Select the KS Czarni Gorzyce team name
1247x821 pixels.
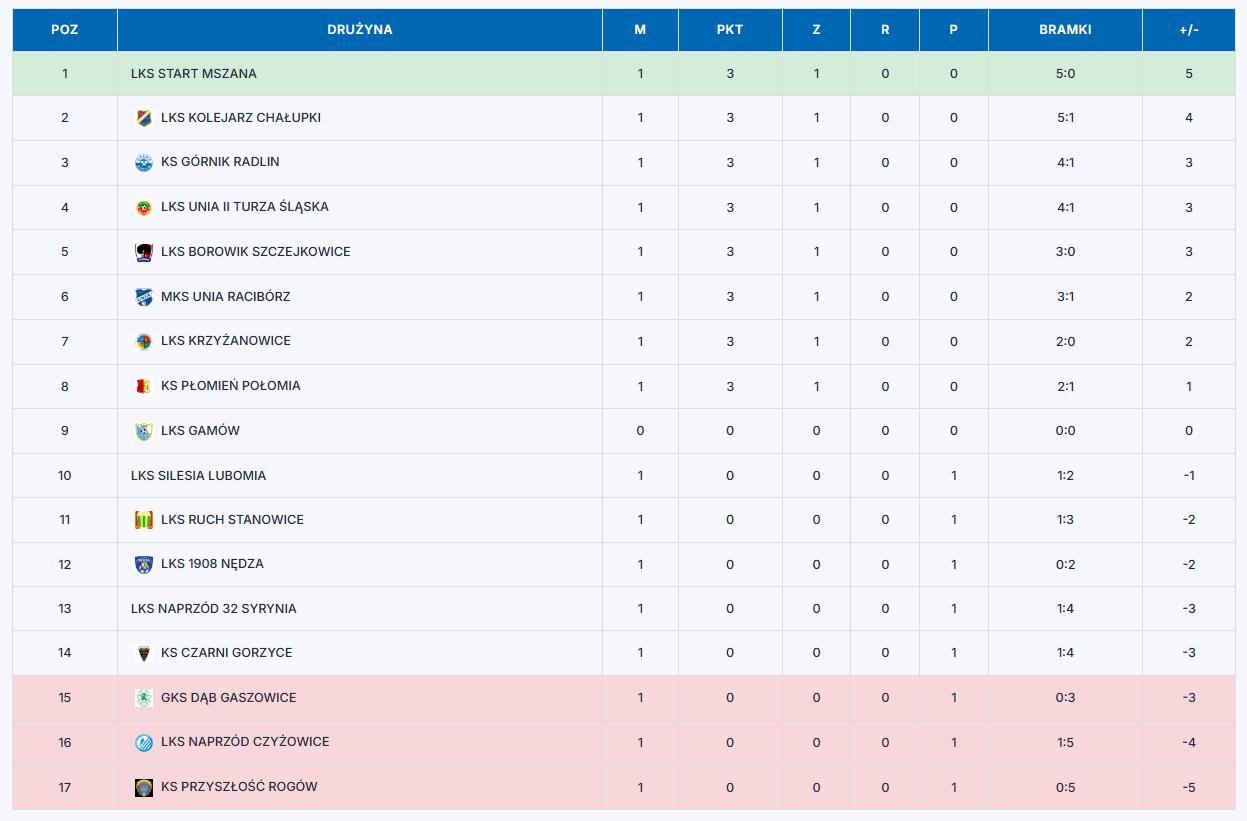[x=227, y=653]
